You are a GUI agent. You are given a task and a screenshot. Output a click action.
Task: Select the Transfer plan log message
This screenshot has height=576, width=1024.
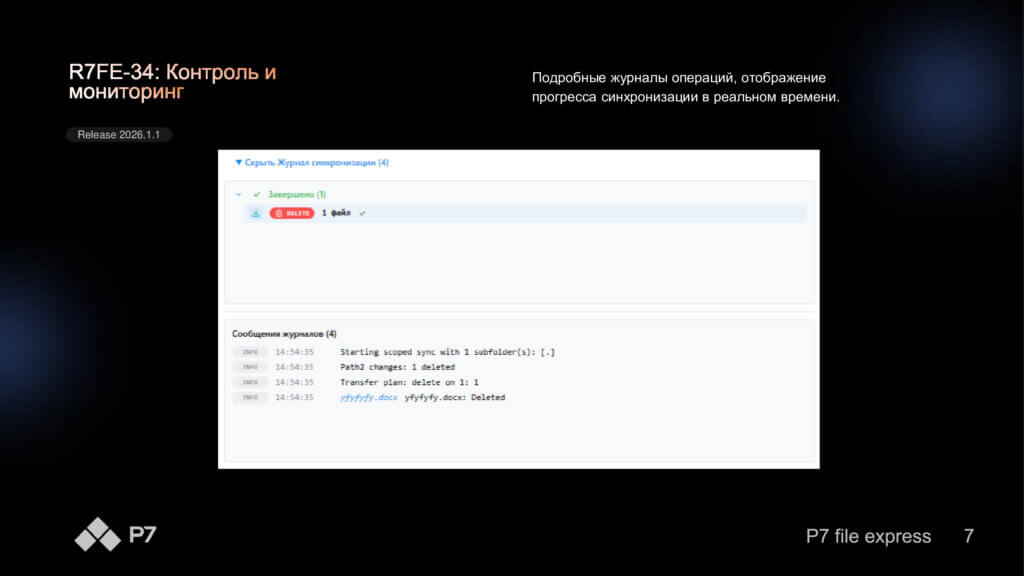pyautogui.click(x=409, y=382)
